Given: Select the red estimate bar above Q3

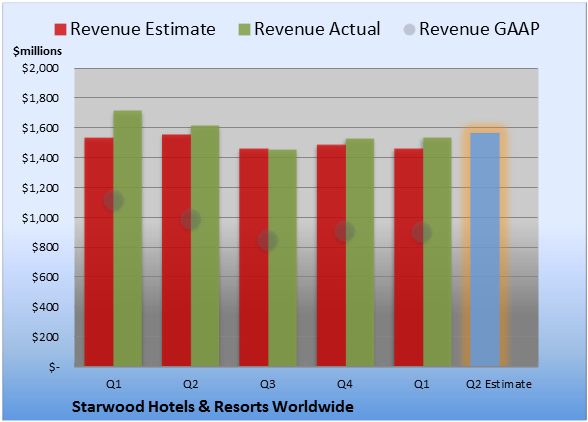Looking at the screenshot, I should [254, 257].
